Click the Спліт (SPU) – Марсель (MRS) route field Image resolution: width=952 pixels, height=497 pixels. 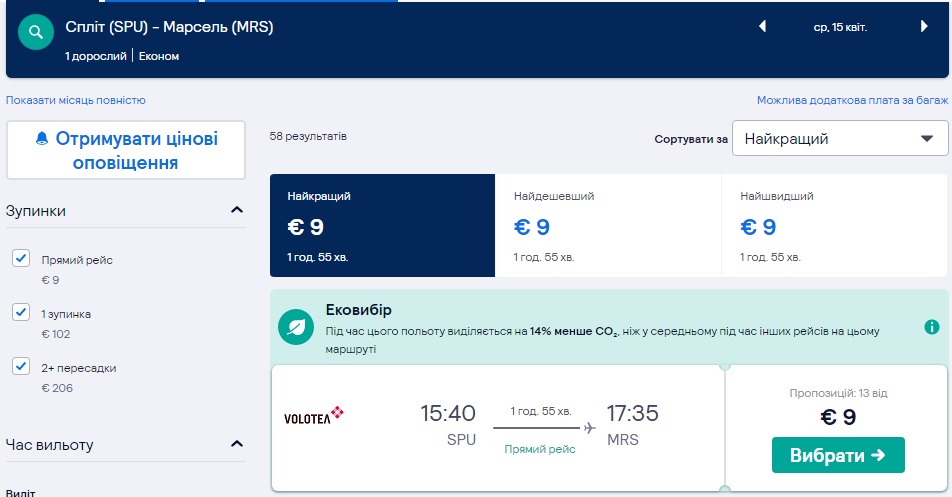(170, 28)
